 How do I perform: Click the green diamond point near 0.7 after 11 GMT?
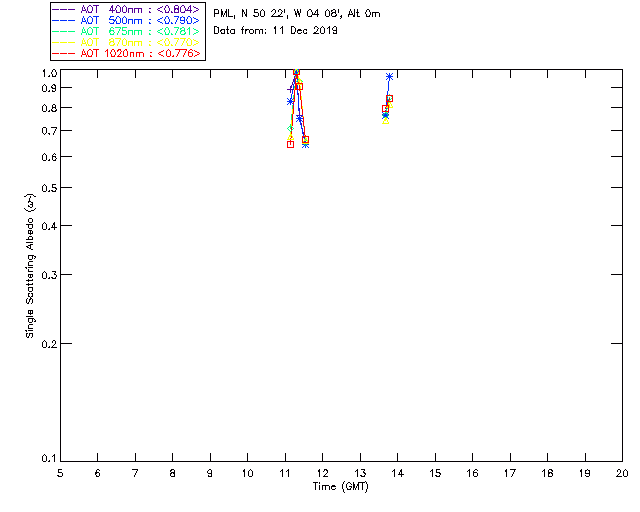pyautogui.click(x=290, y=129)
